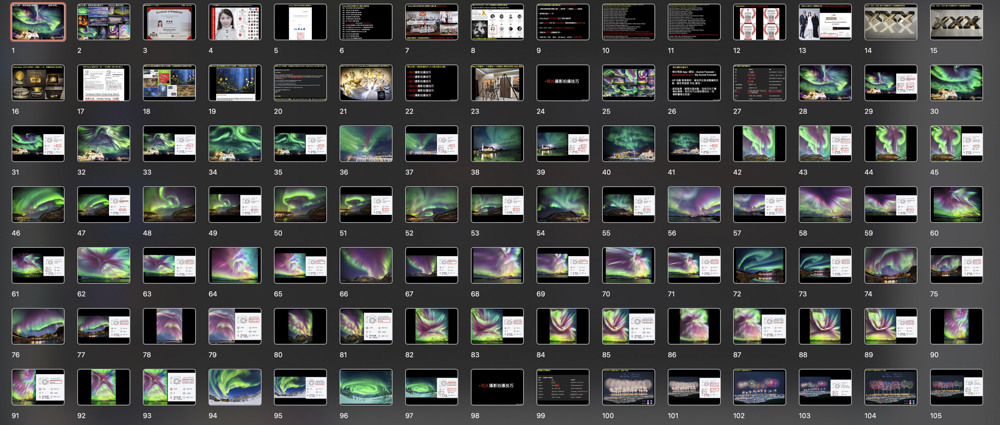Open slide 98 black section title thumbnail
This screenshot has width=1000, height=425.
(x=497, y=387)
